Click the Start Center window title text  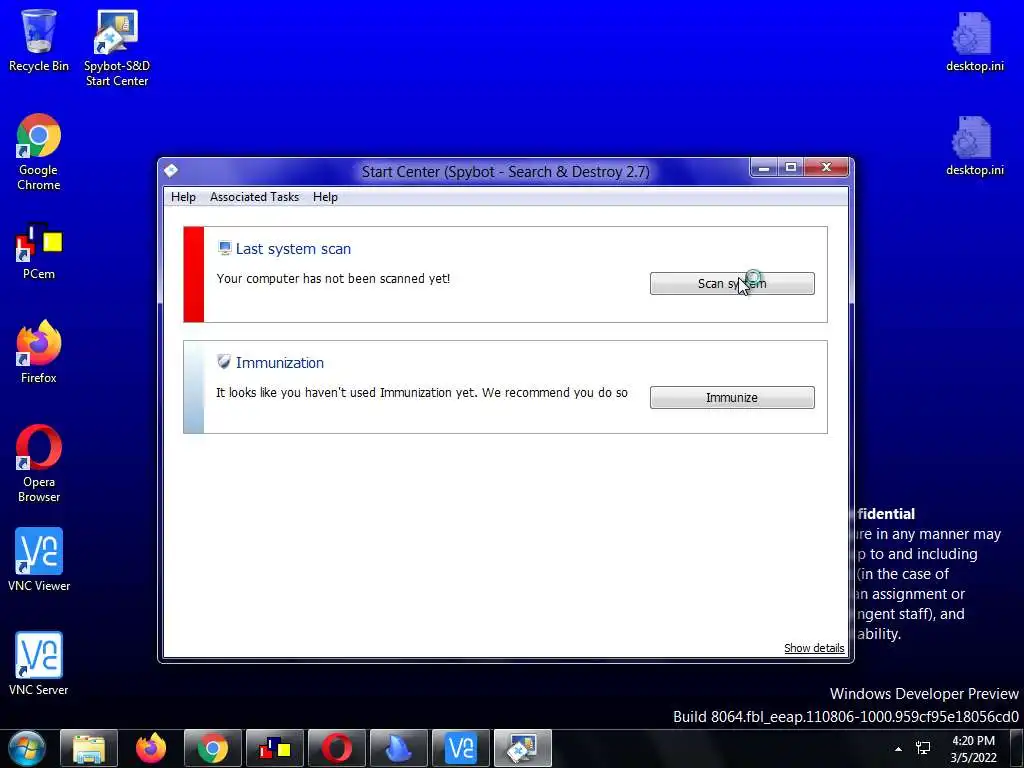pyautogui.click(x=505, y=172)
